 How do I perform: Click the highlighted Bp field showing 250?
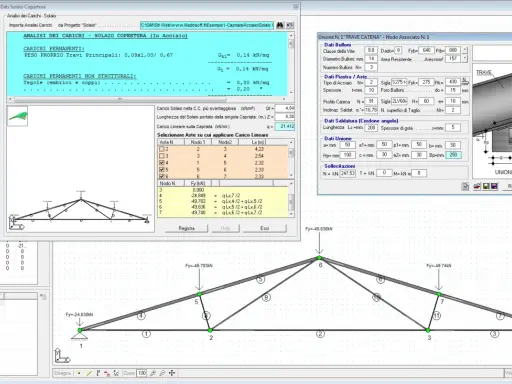coord(453,155)
